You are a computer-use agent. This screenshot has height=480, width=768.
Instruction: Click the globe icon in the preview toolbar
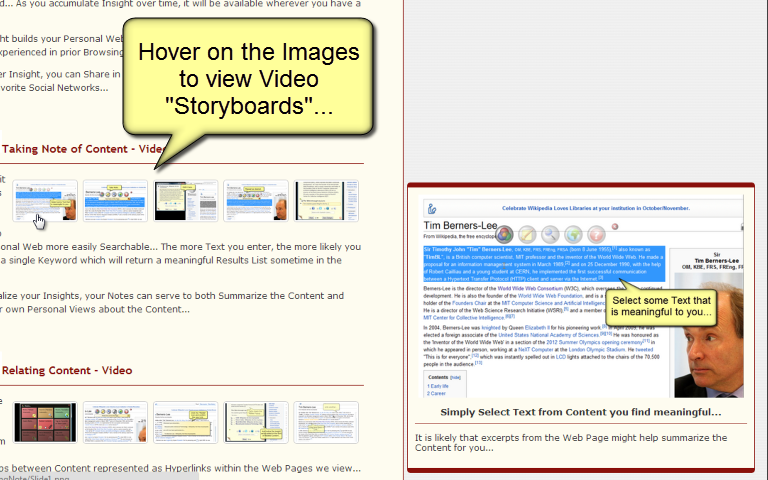574,235
